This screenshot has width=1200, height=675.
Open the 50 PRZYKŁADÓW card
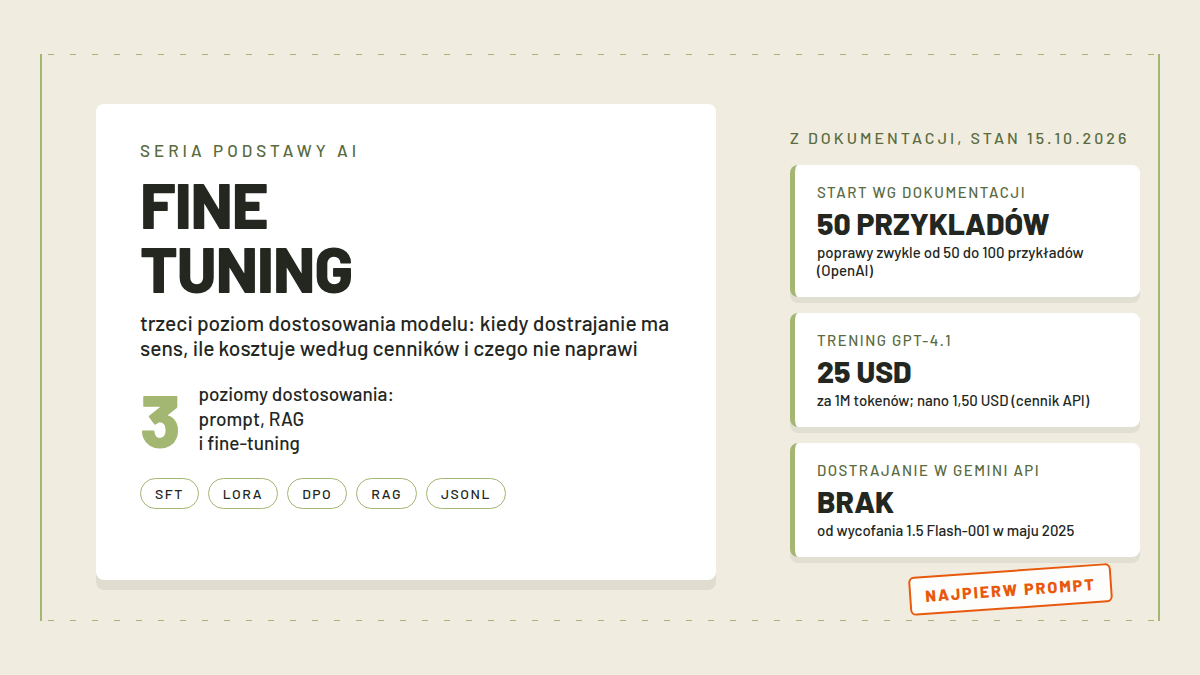(965, 231)
